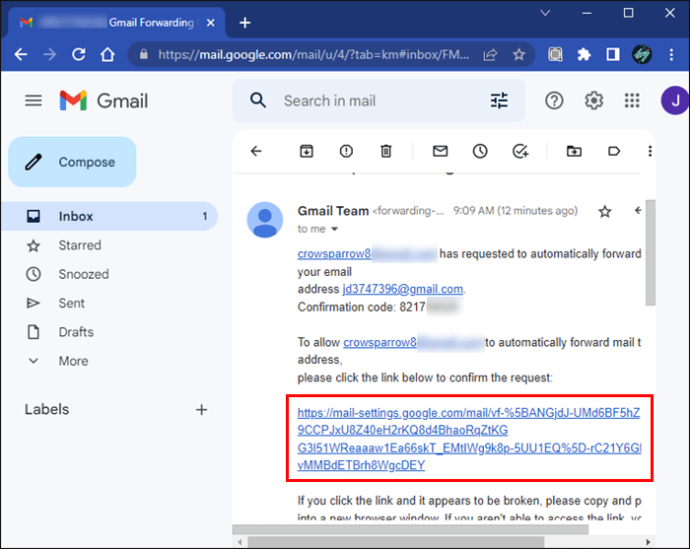Open Gmail support help icon

[x=554, y=101]
